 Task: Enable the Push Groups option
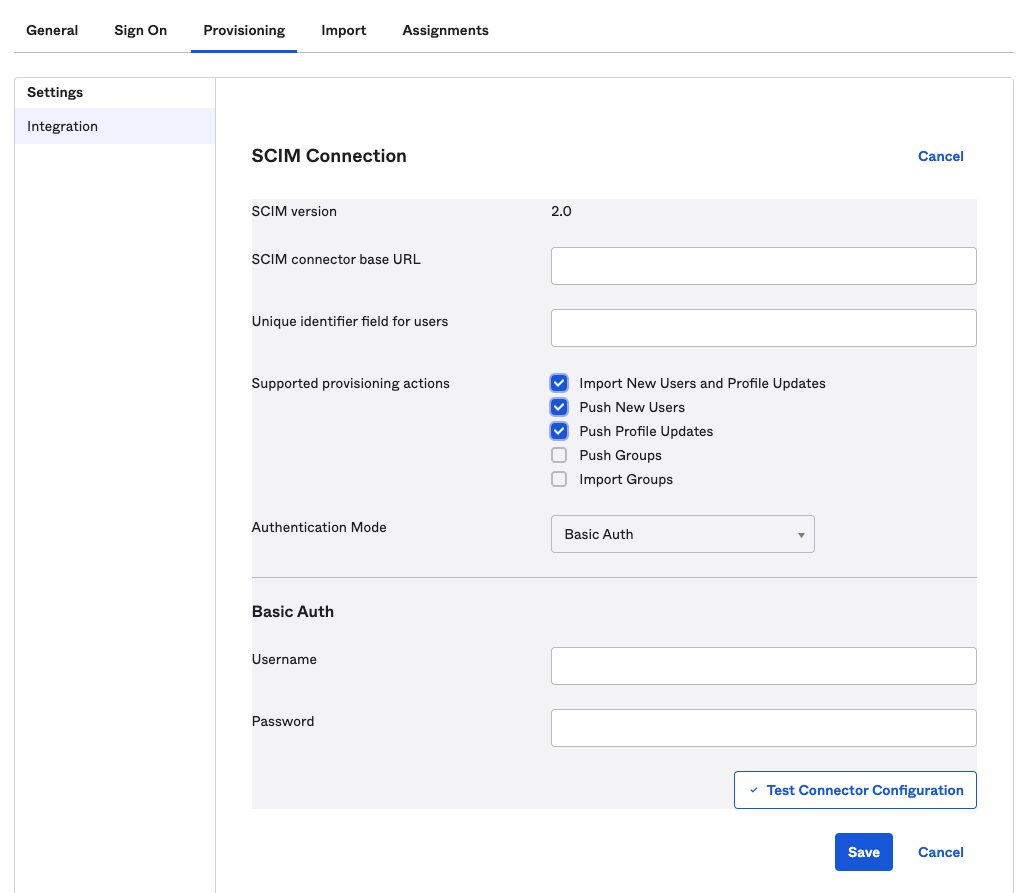click(x=558, y=454)
